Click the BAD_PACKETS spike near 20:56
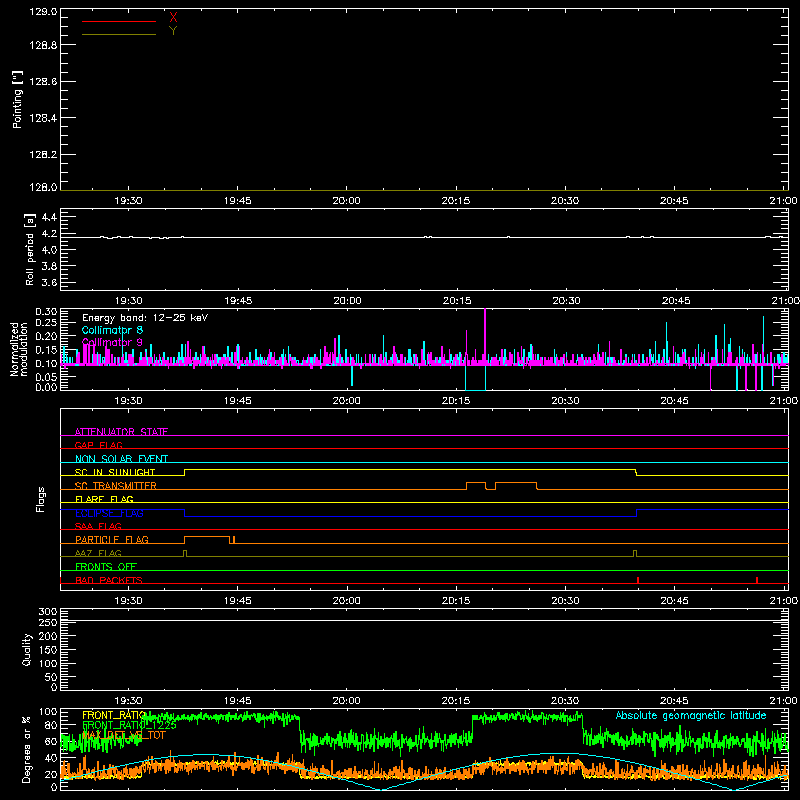The height and width of the screenshot is (800, 800). [757, 580]
